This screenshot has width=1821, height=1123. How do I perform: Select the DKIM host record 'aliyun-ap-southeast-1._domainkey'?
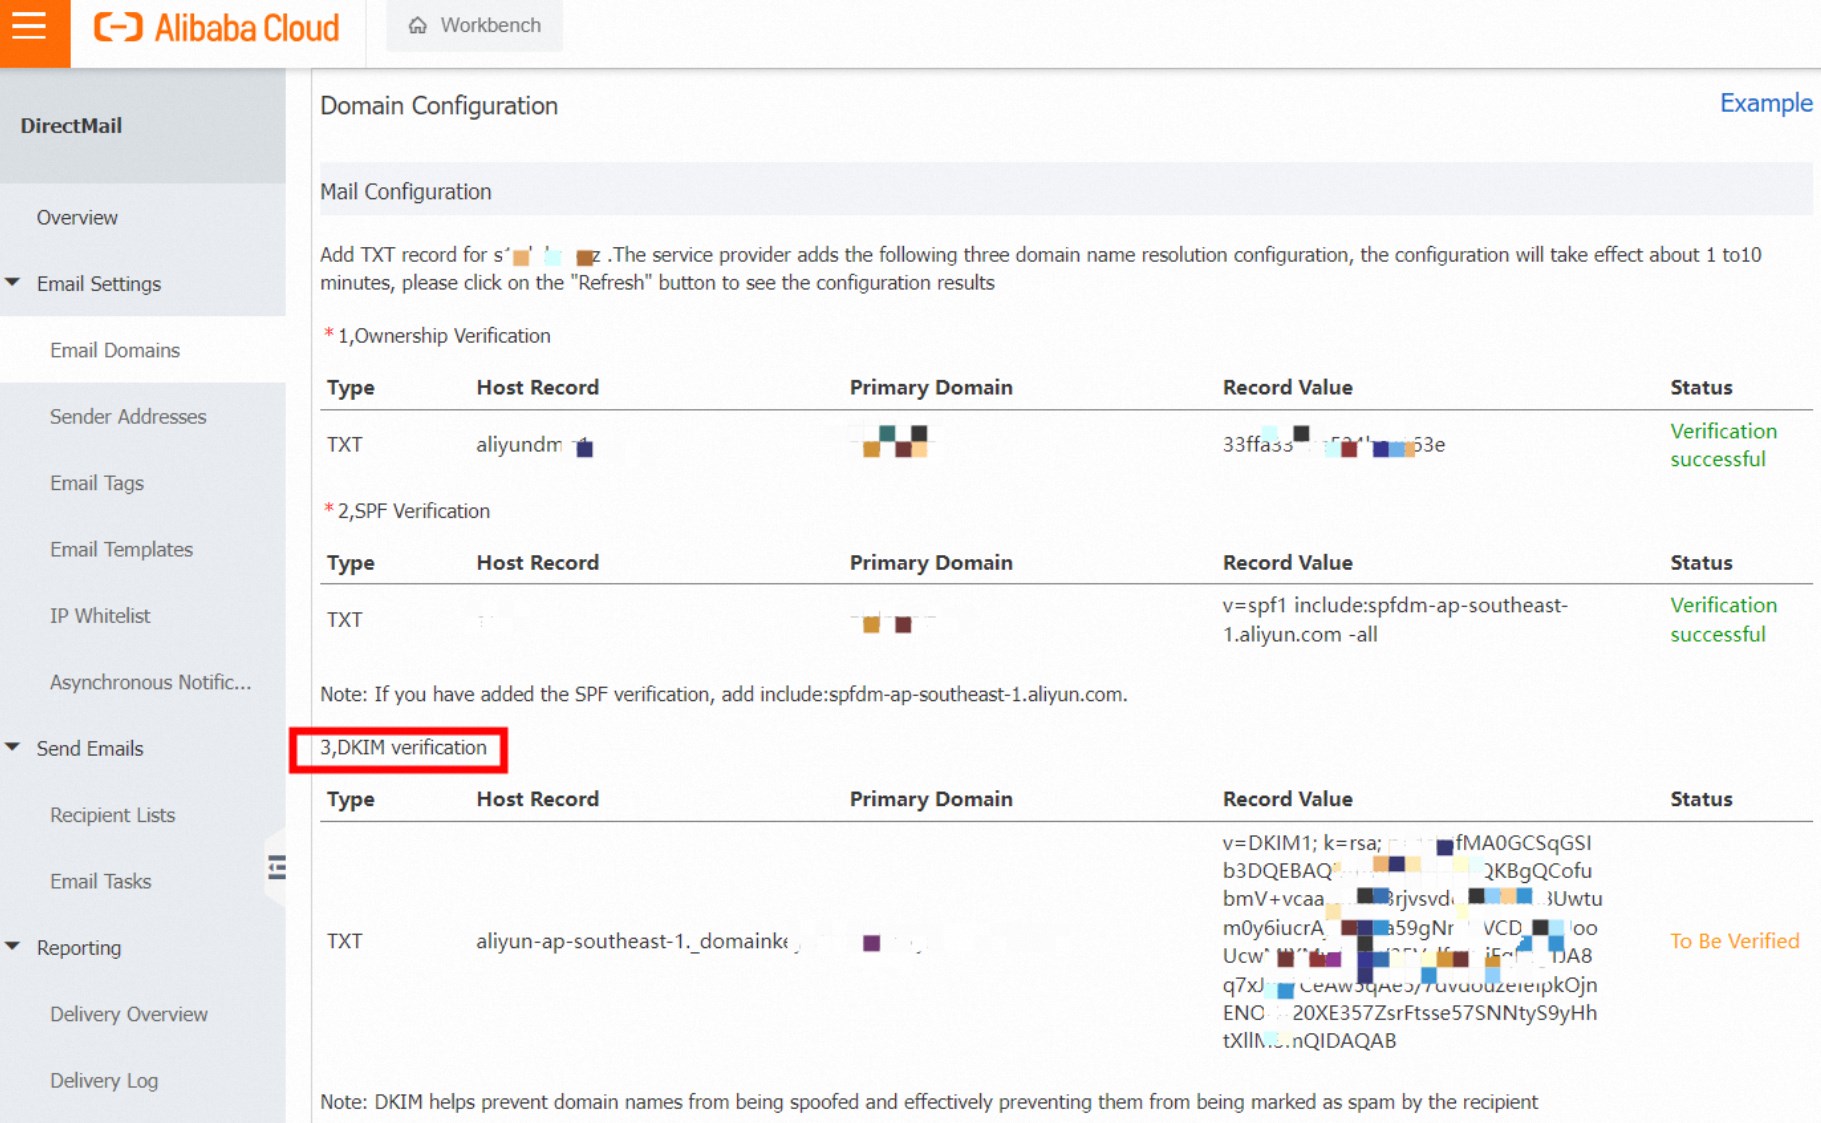[638, 941]
